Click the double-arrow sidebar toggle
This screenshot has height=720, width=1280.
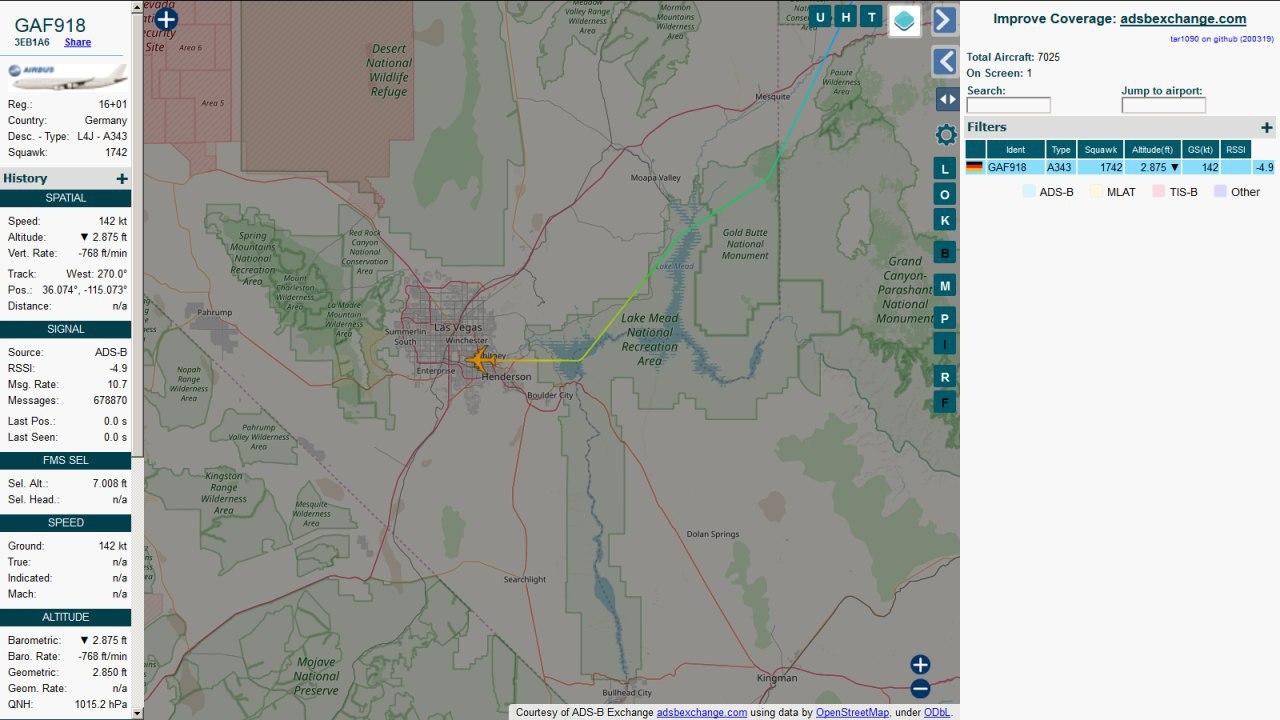coord(947,99)
